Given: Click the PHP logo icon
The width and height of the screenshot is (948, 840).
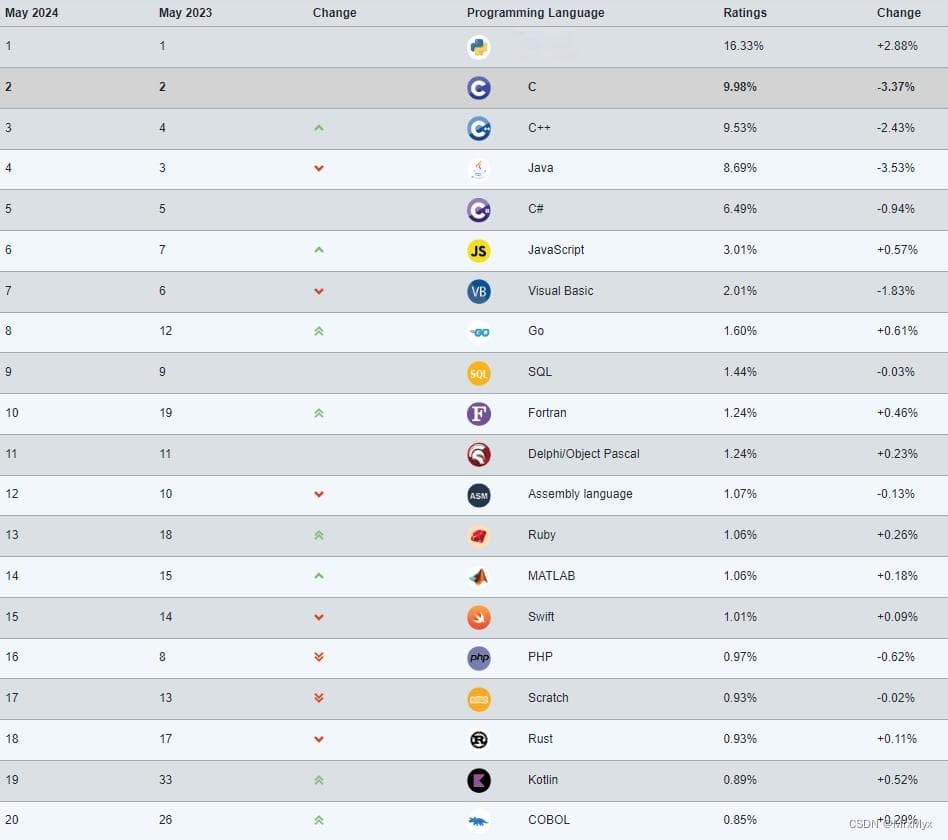Looking at the screenshot, I should pos(478,658).
